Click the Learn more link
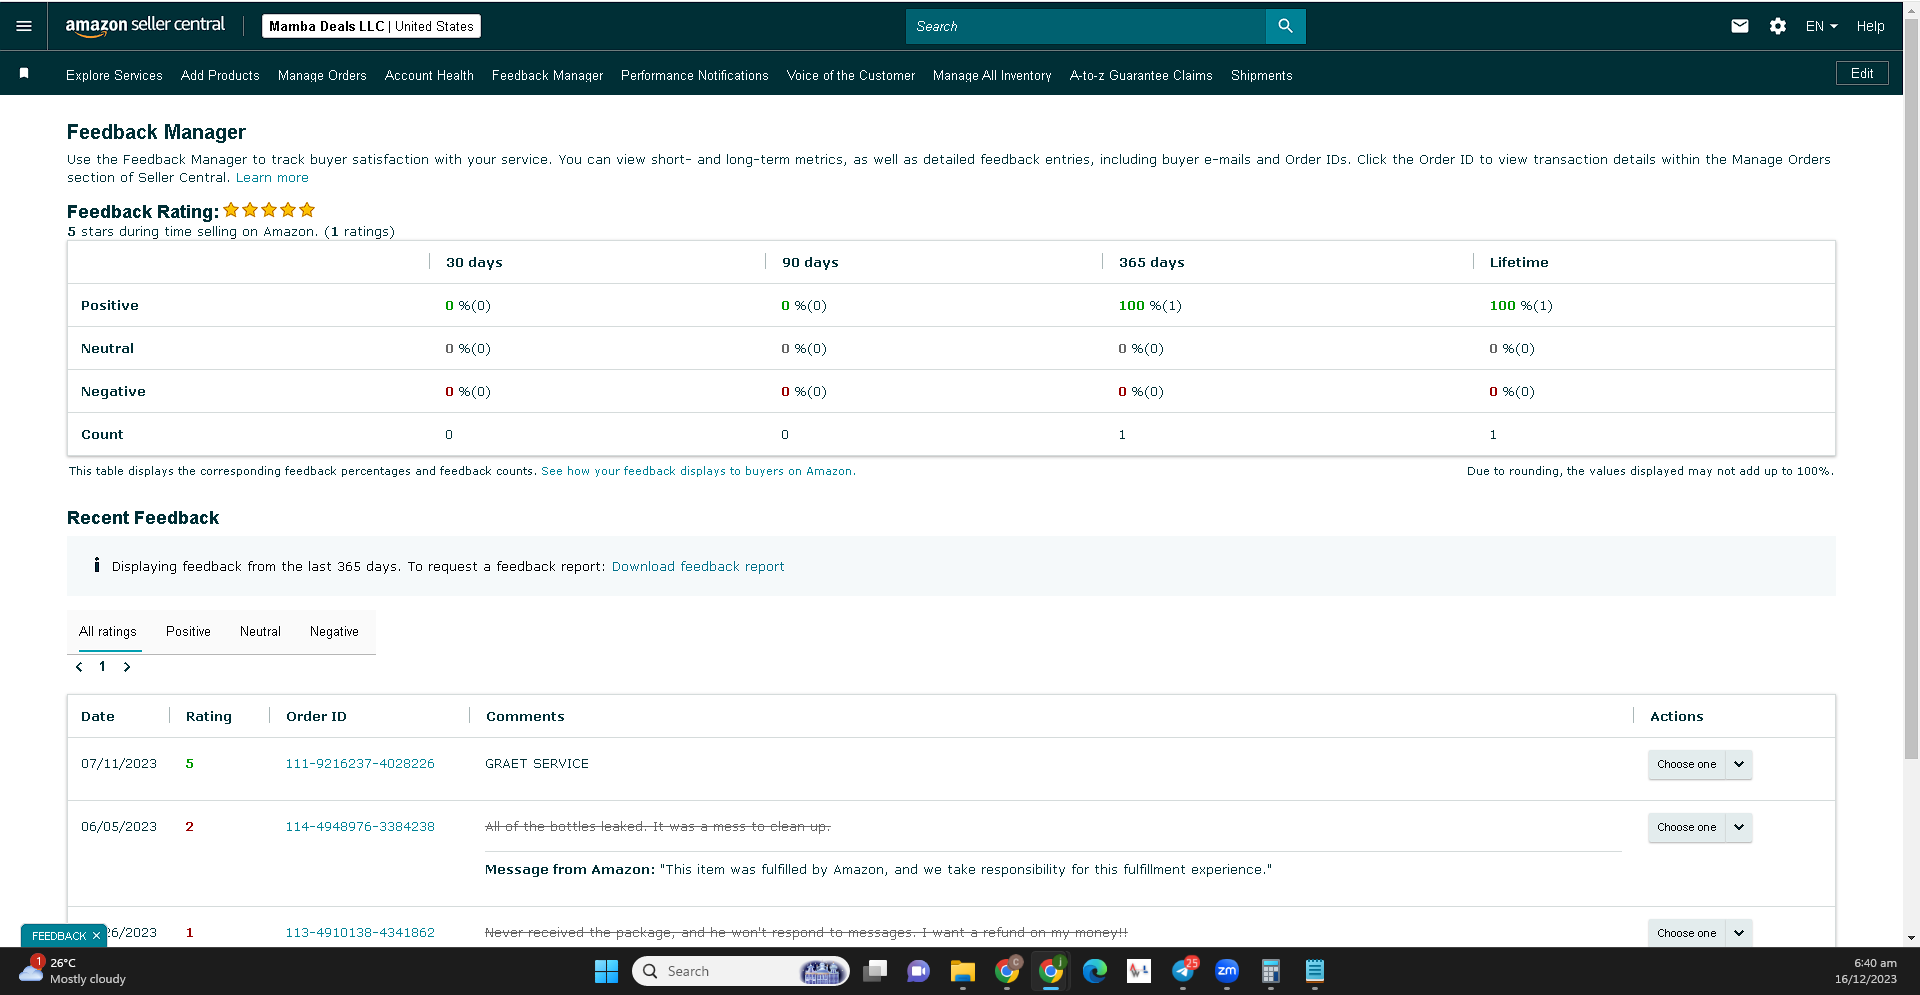The width and height of the screenshot is (1920, 995). [x=272, y=177]
